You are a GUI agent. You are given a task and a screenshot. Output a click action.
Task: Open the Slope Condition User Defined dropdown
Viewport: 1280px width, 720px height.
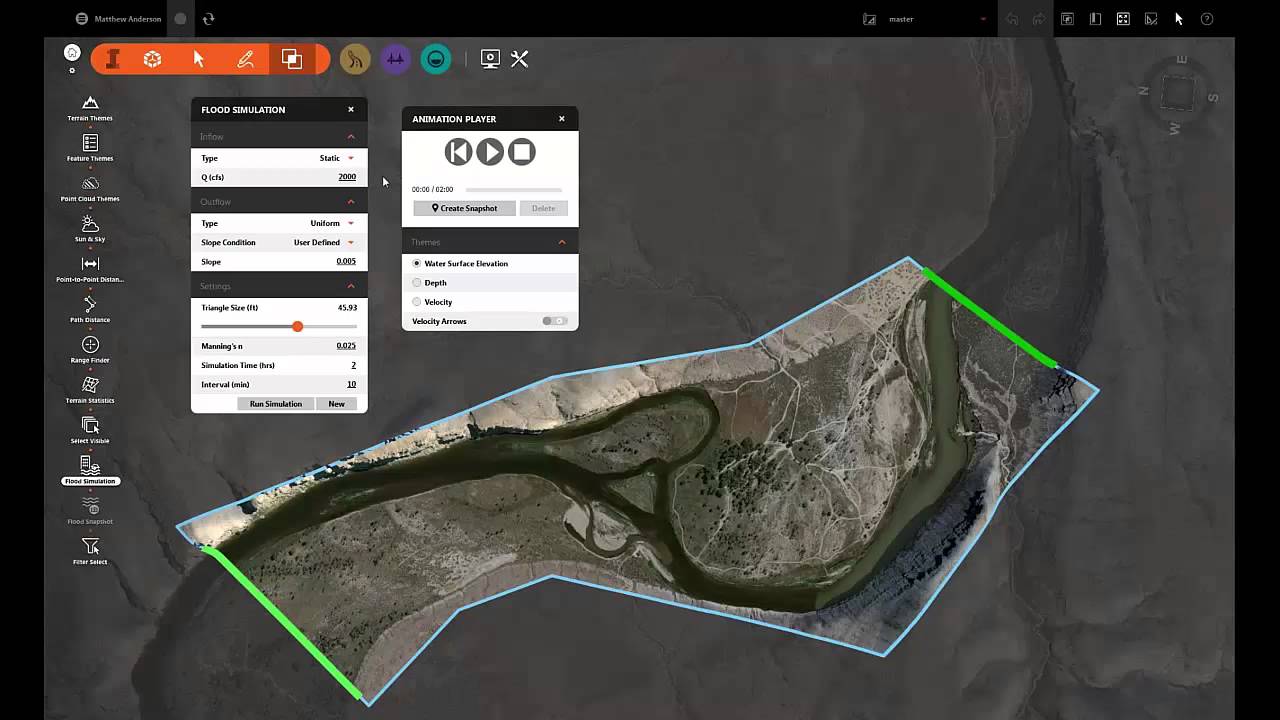[324, 242]
